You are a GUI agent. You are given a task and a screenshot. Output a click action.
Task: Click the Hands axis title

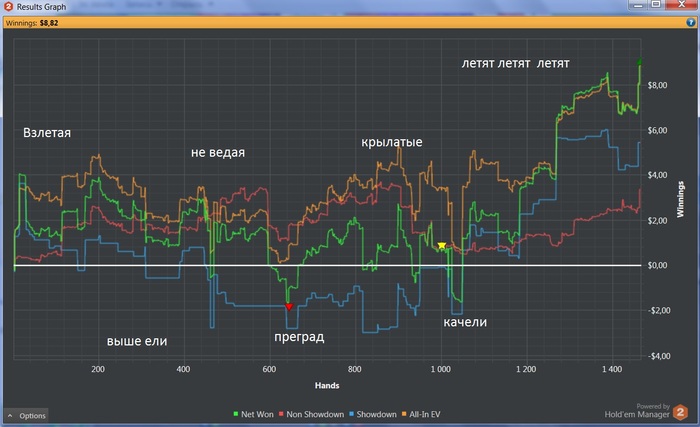coord(327,385)
